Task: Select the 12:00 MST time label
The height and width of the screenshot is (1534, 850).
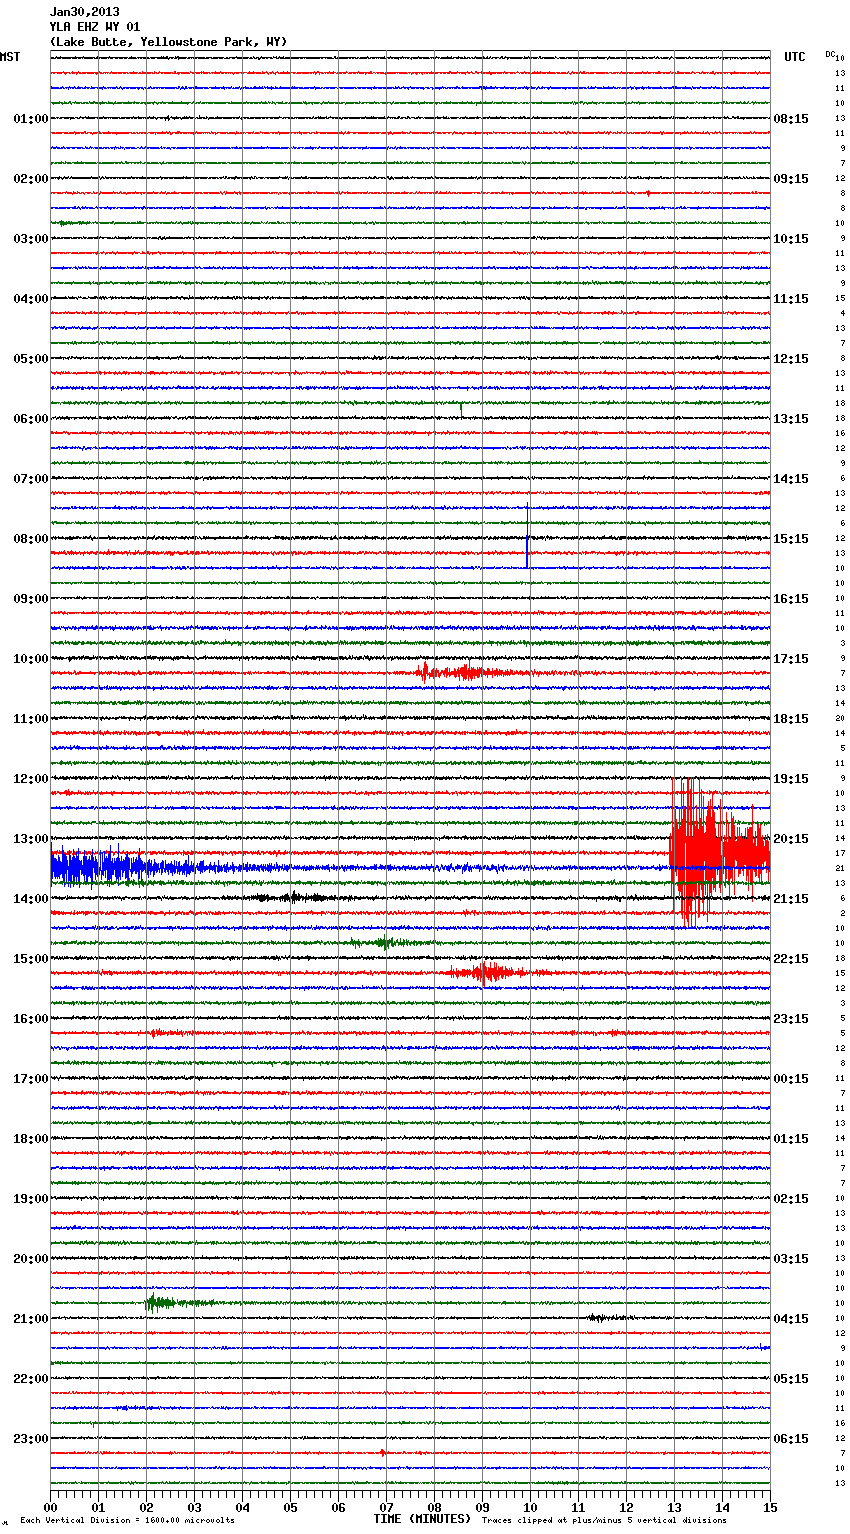Action: (31, 779)
